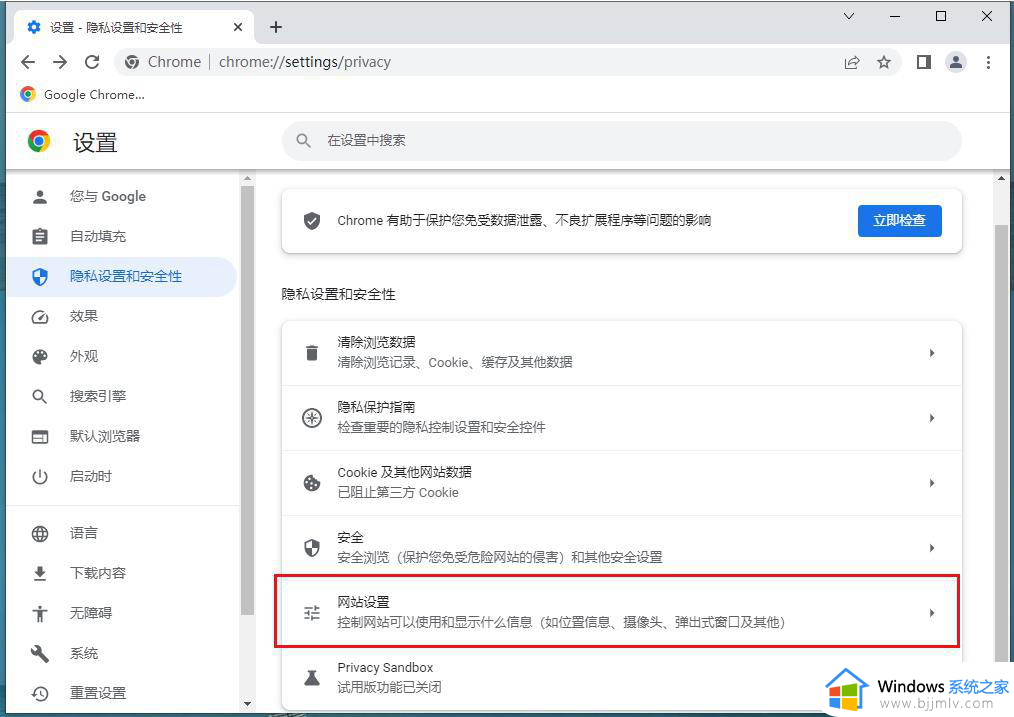Click the accessibility figure icon beside 无障碍

pyautogui.click(x=40, y=613)
